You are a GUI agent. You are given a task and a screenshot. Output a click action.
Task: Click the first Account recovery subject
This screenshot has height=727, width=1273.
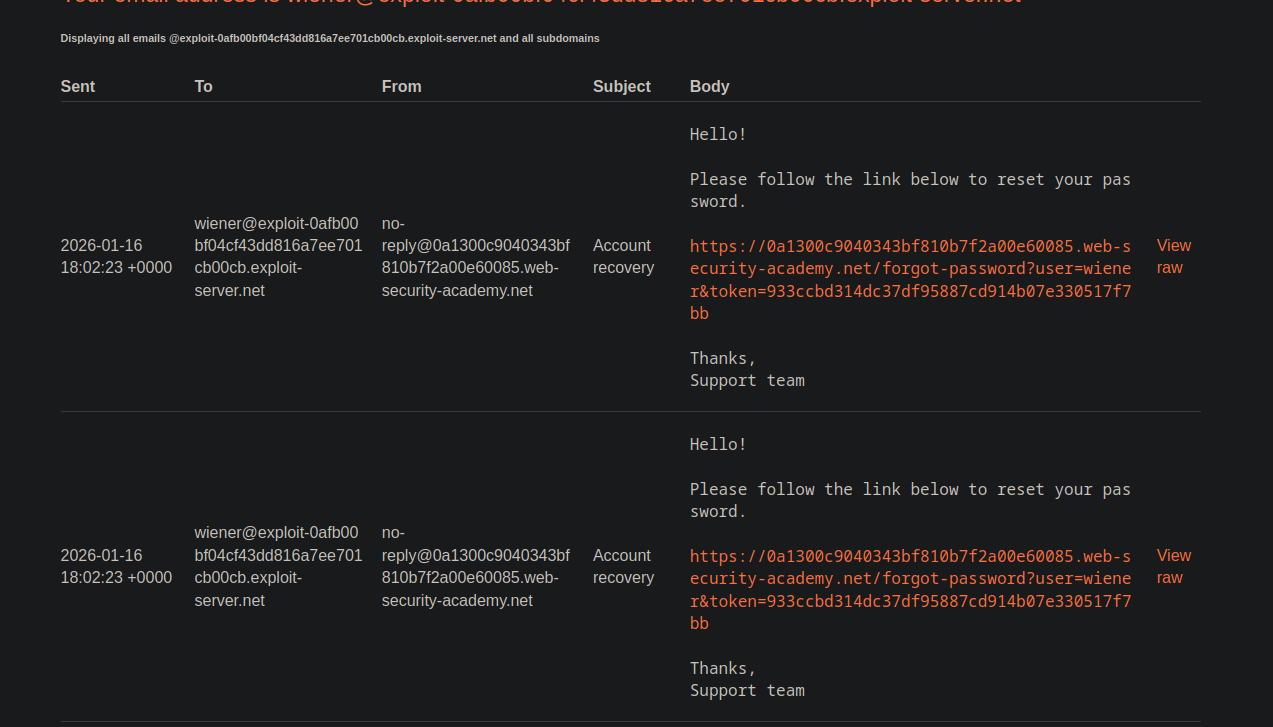pos(623,256)
